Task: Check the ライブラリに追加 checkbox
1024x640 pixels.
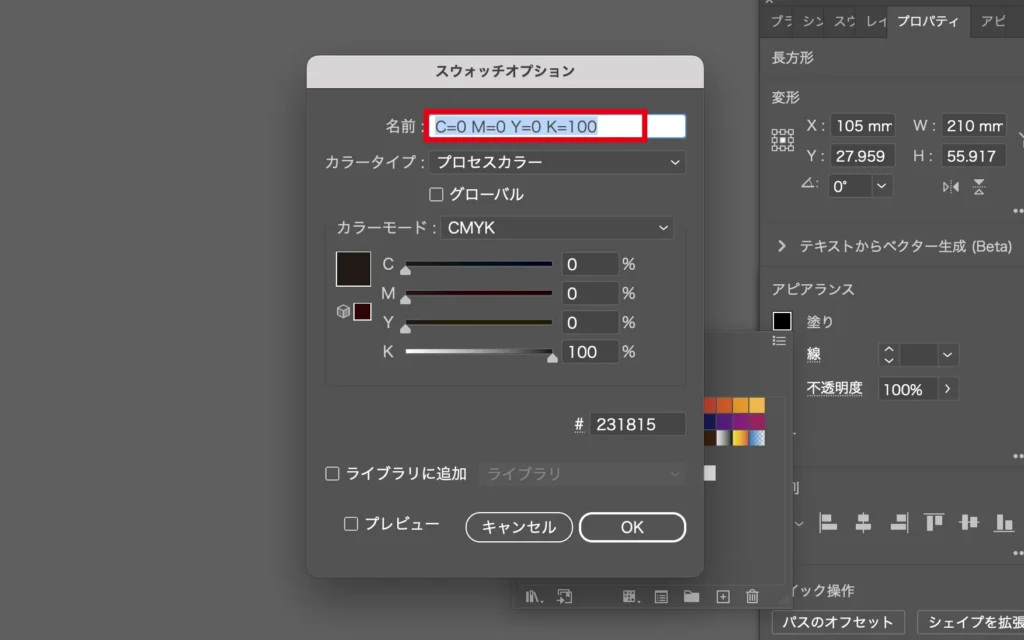Action: [x=333, y=474]
